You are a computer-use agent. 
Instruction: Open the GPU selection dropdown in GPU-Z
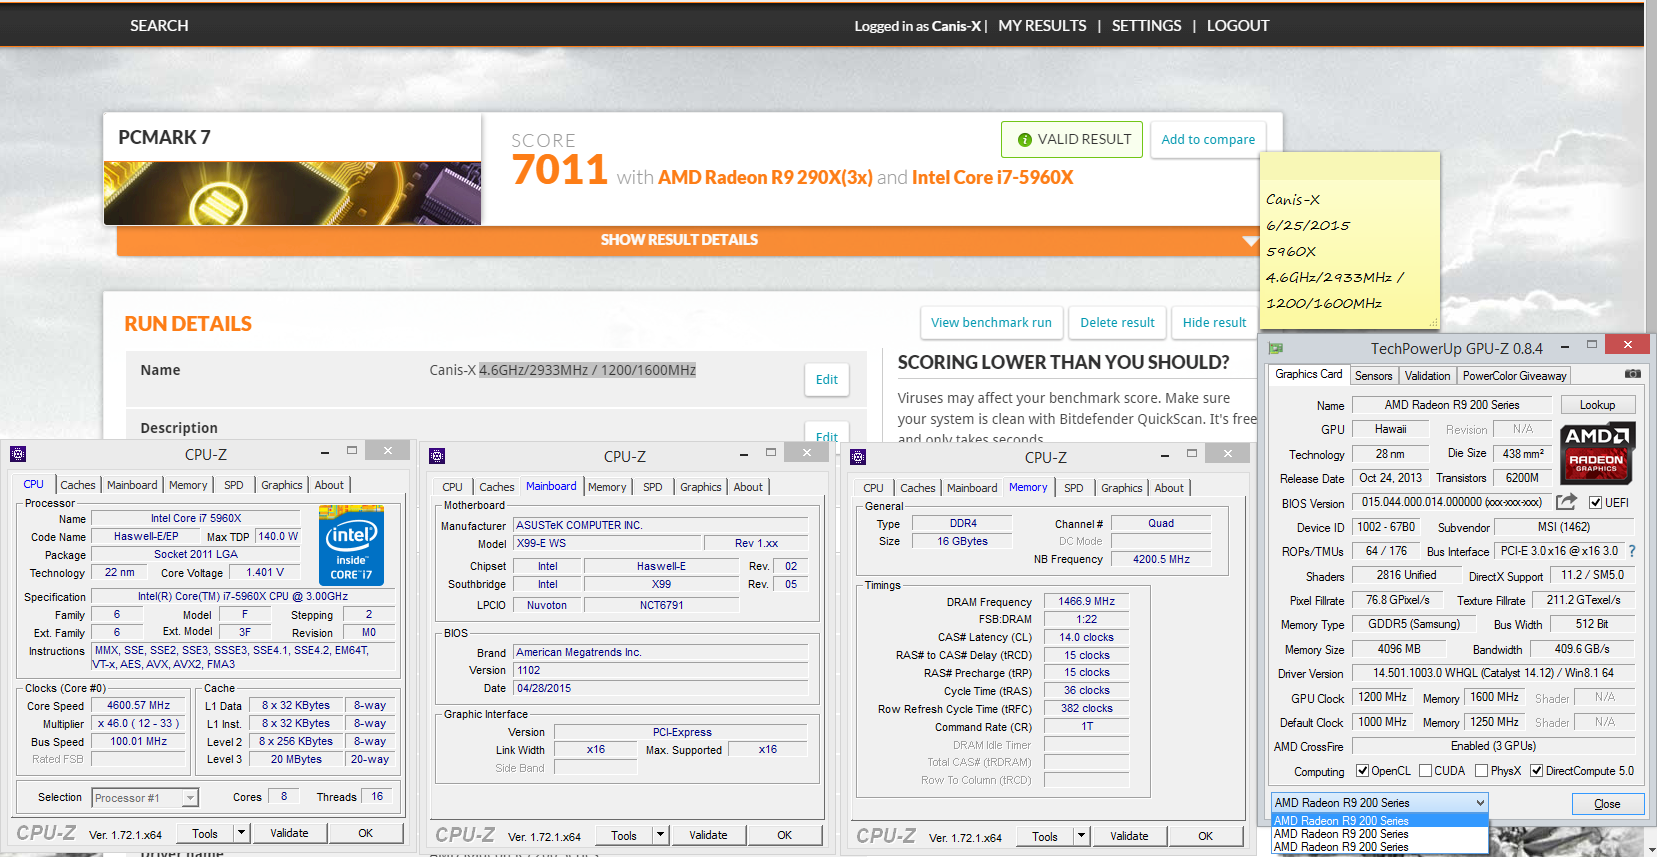coord(1380,803)
